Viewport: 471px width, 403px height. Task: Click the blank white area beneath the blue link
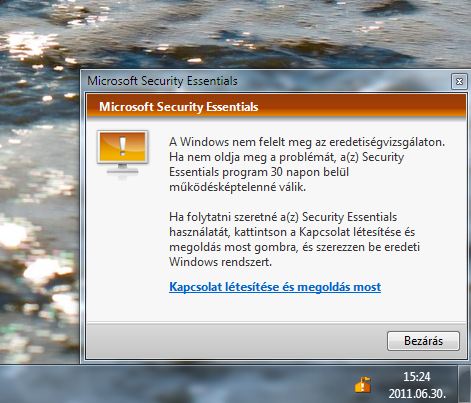[x=275, y=308]
